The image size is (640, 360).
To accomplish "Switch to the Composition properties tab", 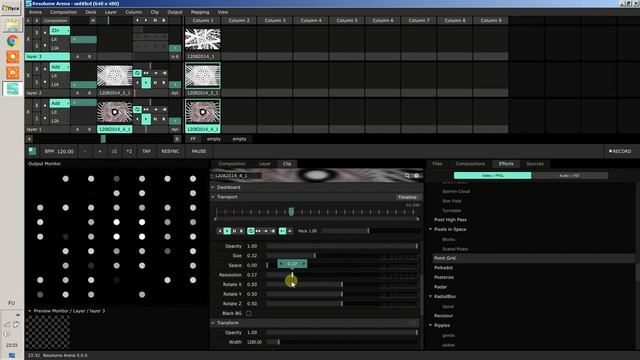I will pos(232,164).
